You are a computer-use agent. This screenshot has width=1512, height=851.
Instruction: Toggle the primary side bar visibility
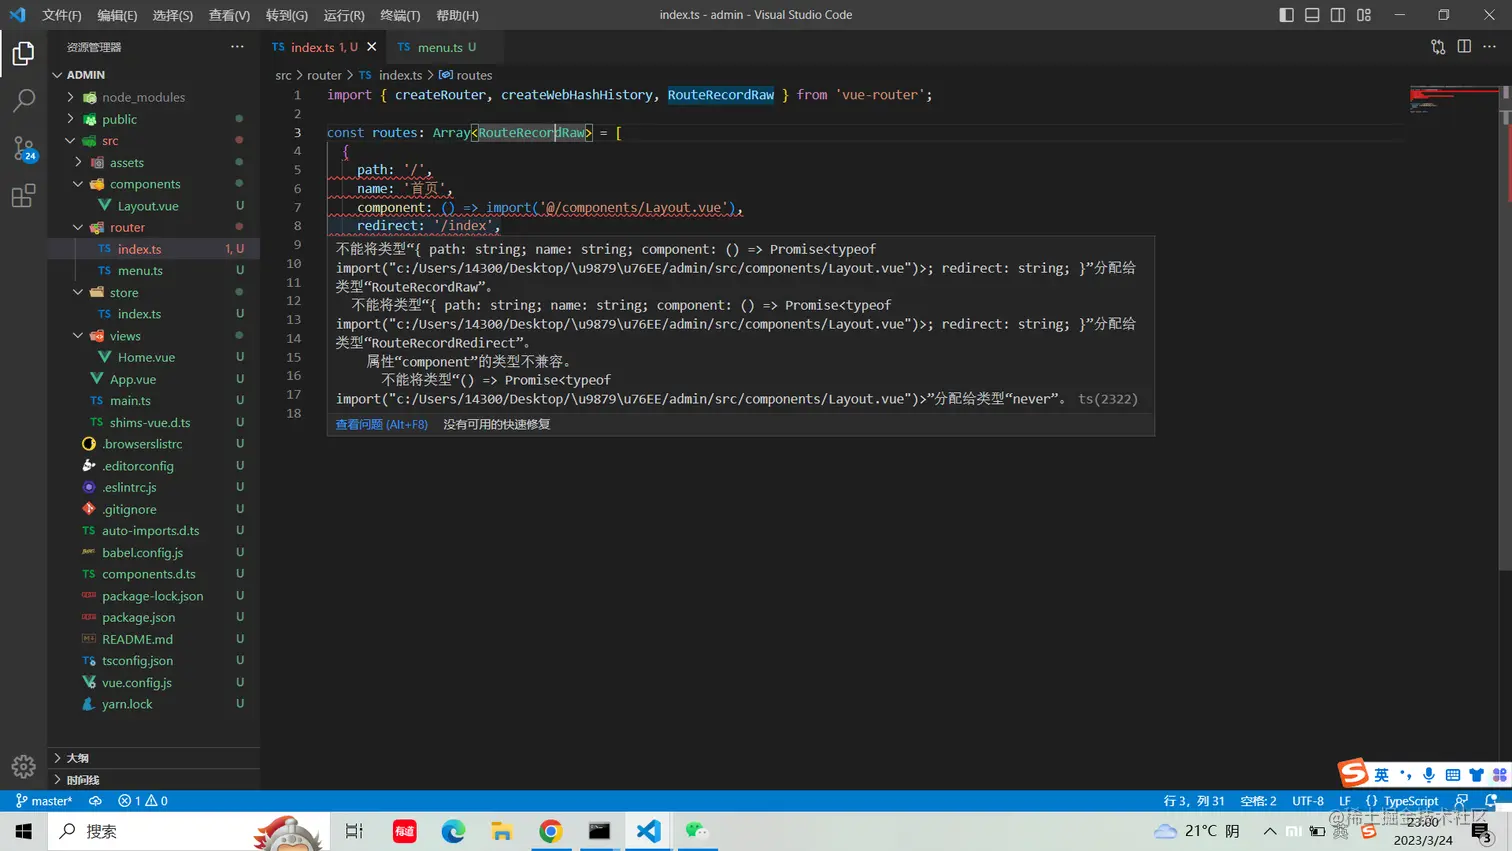(1286, 15)
